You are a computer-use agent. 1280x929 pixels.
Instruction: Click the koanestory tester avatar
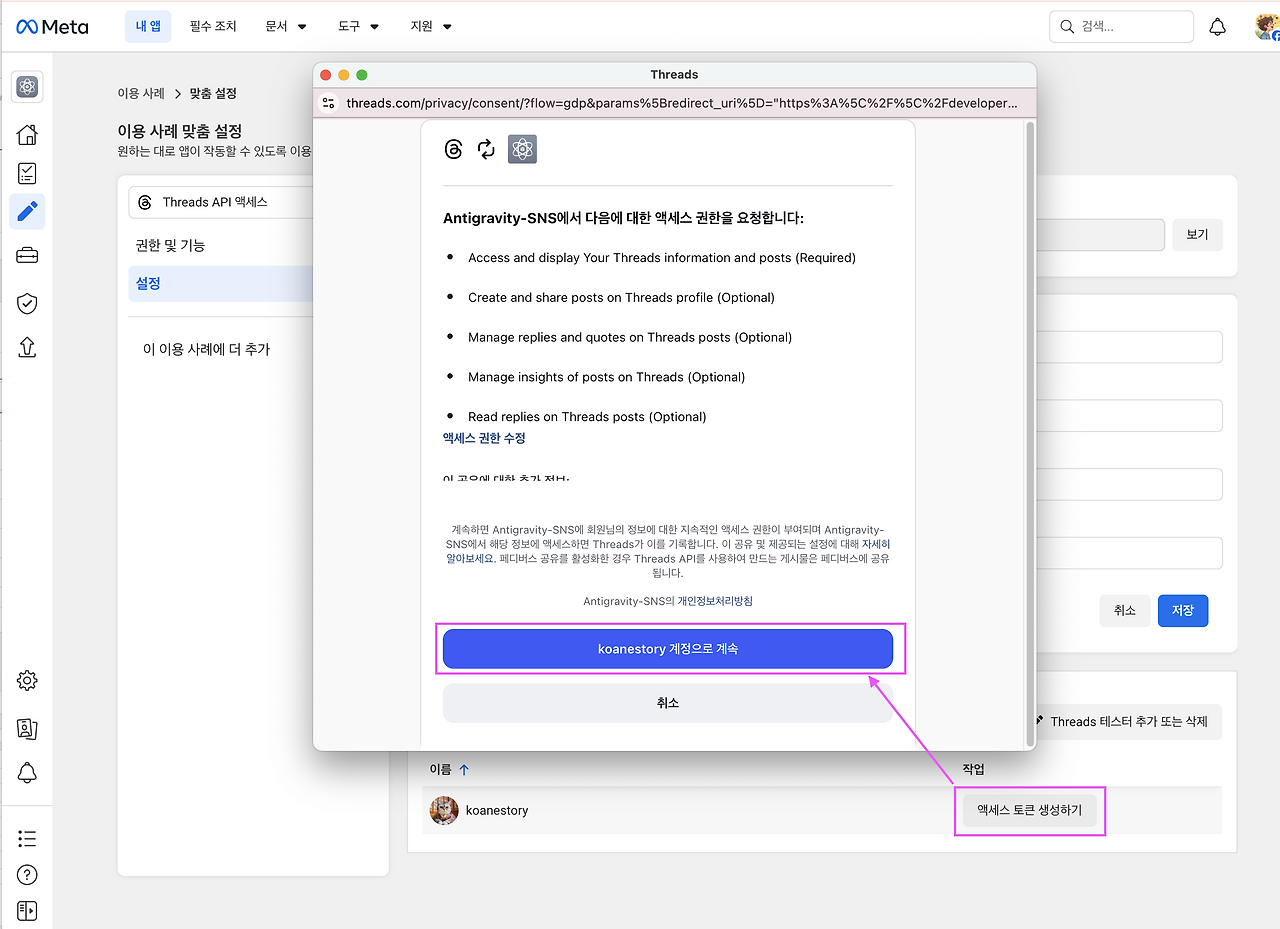444,811
